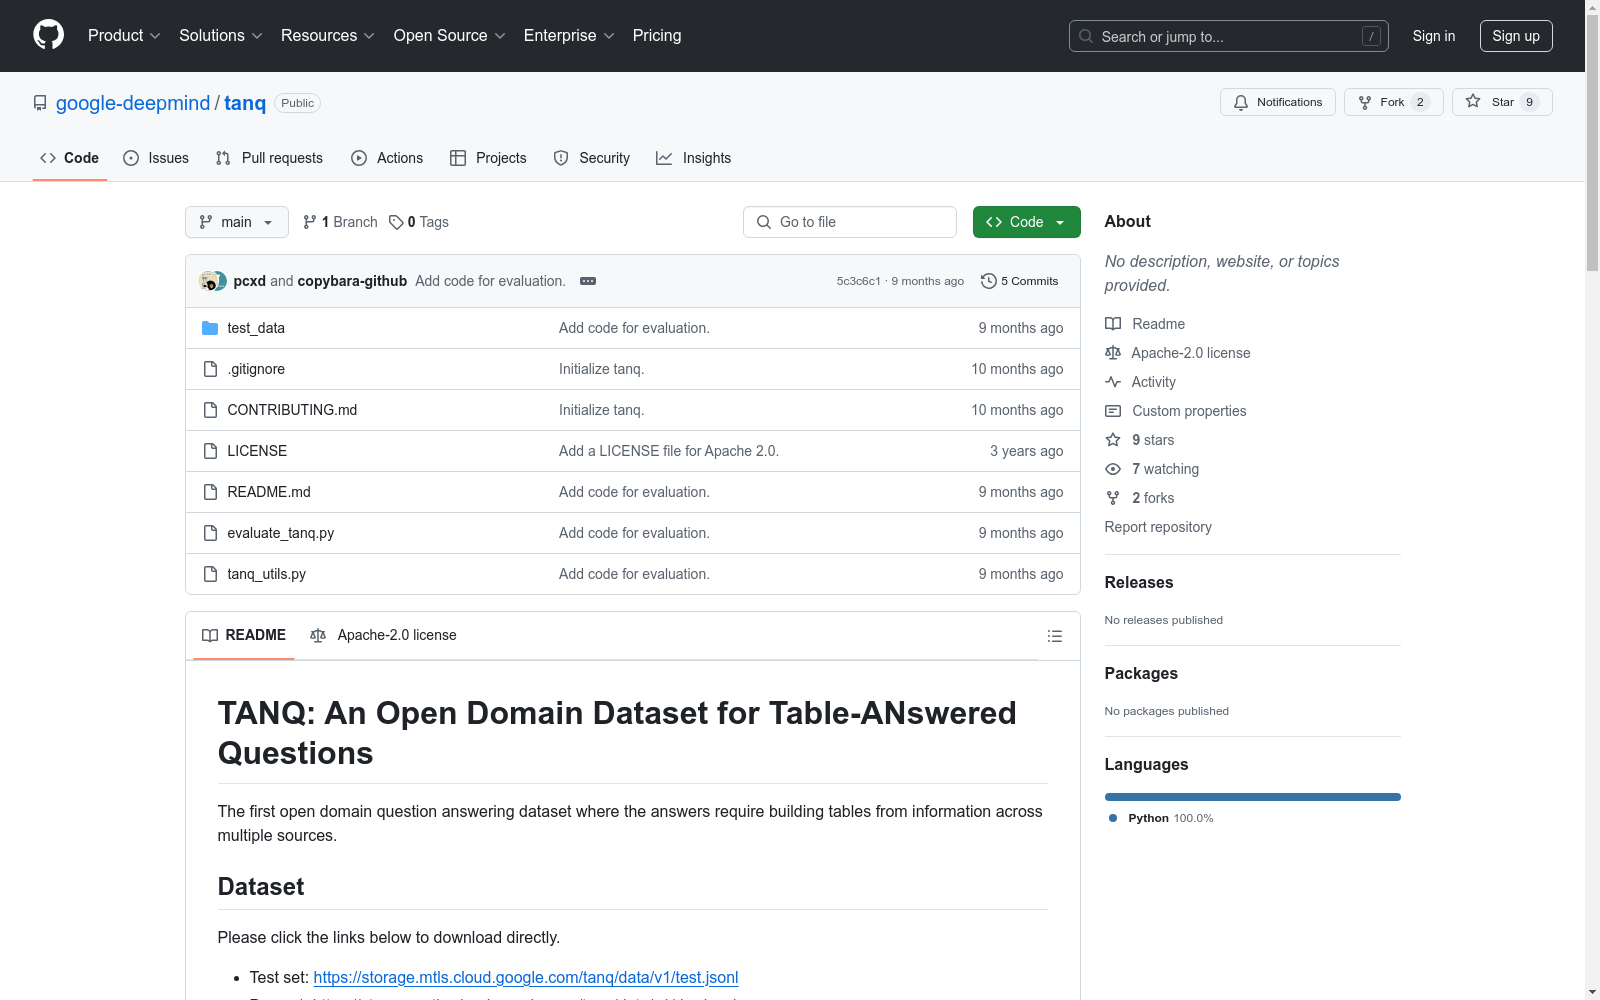This screenshot has height=1000, width=1600.
Task: Select the README tab
Action: [244, 635]
